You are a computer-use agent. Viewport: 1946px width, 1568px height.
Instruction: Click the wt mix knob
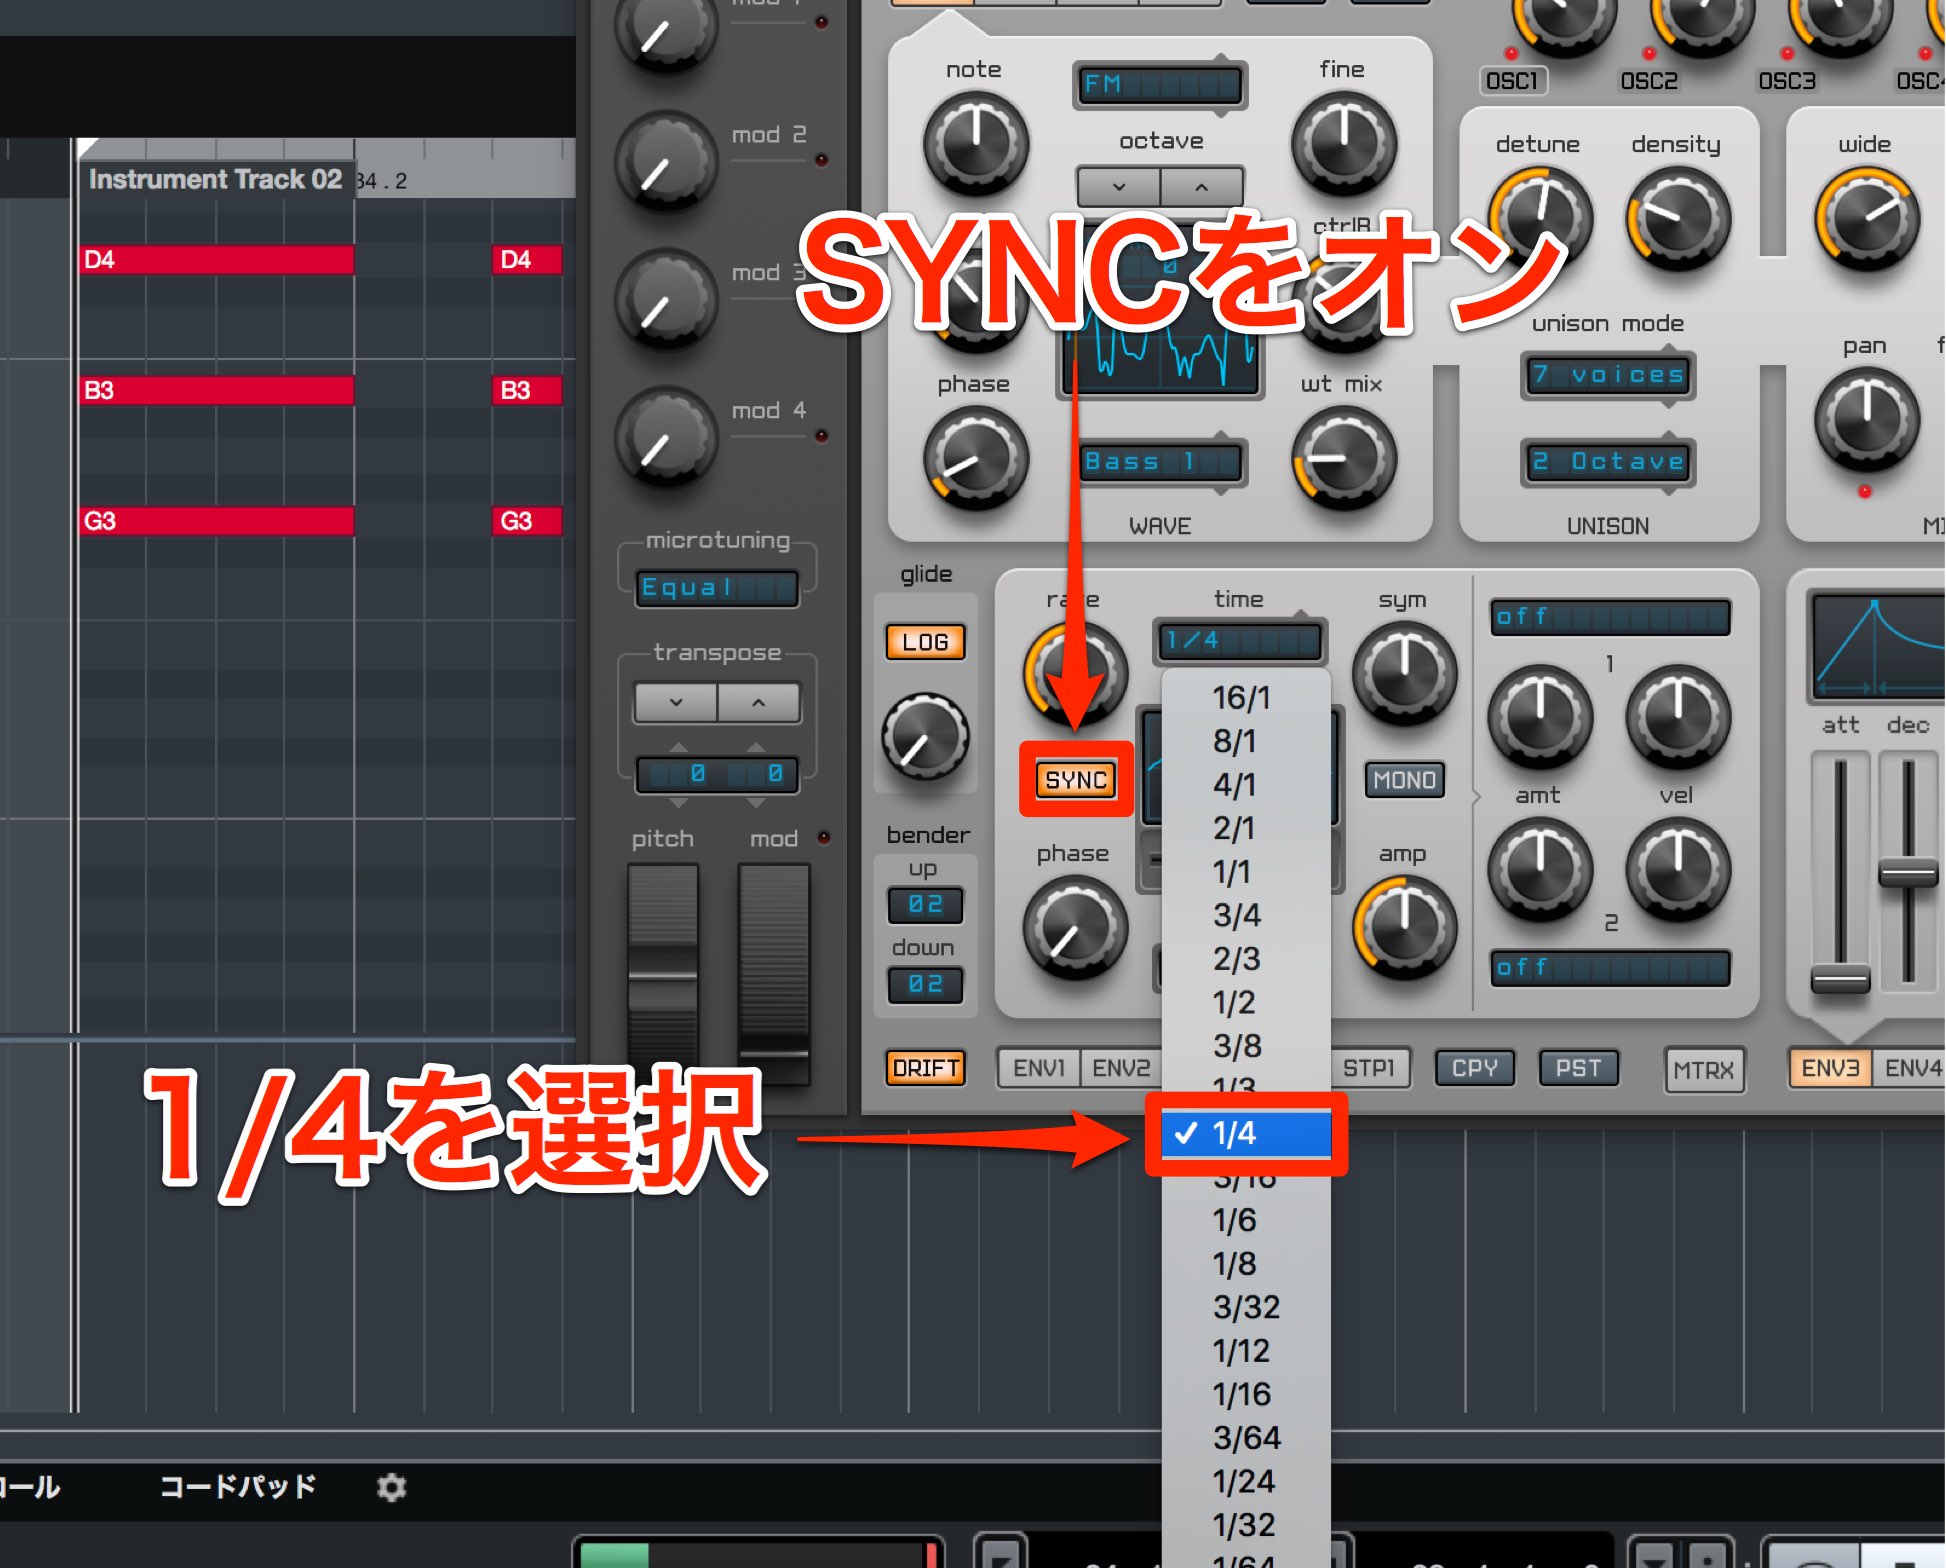coord(1344,460)
